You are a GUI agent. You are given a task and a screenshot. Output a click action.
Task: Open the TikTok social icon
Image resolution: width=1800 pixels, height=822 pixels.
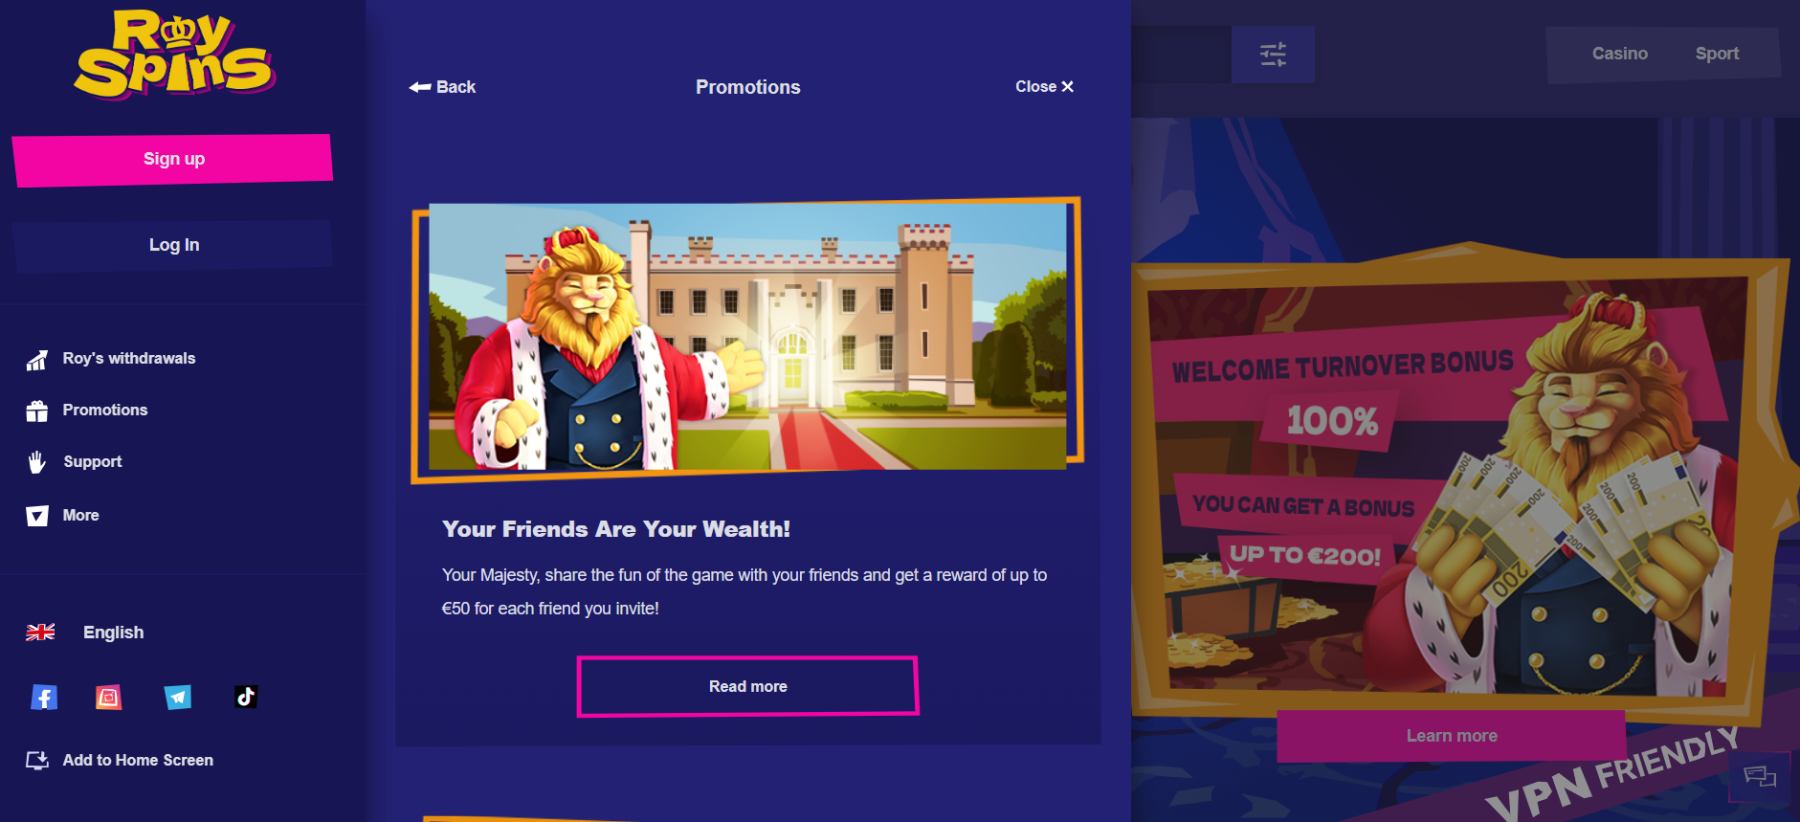coord(246,697)
